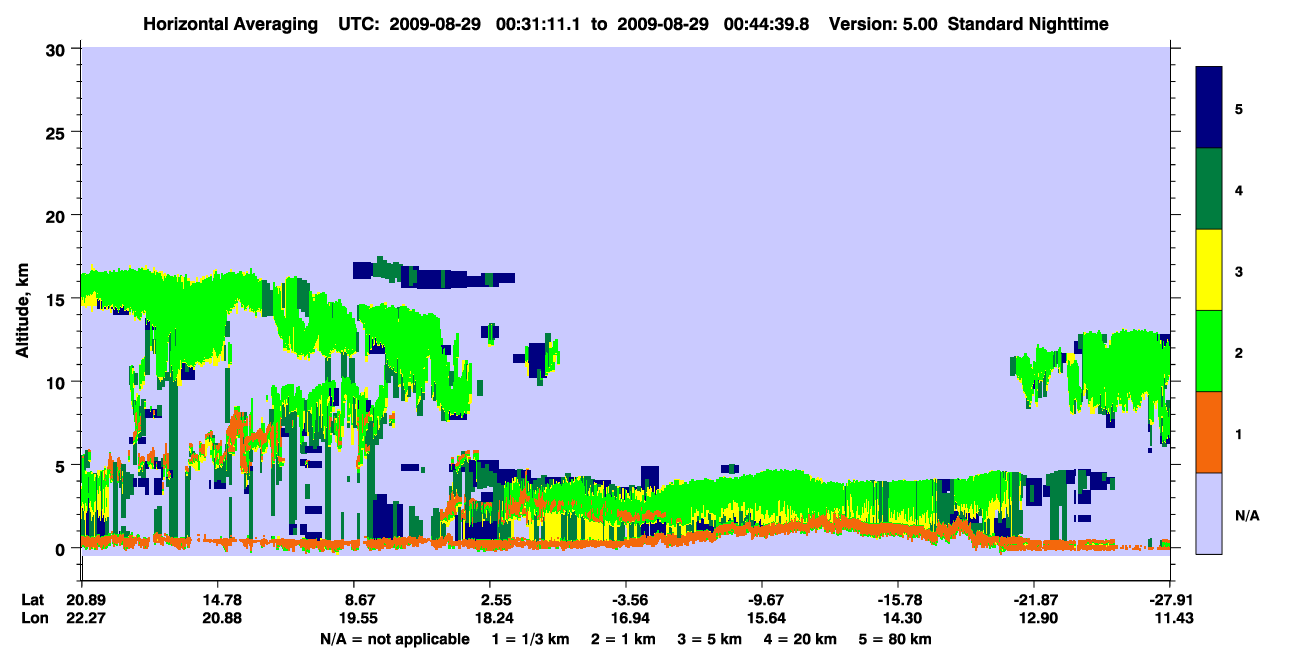Click the colorbar label 3
The image size is (1300, 667).
(1239, 270)
